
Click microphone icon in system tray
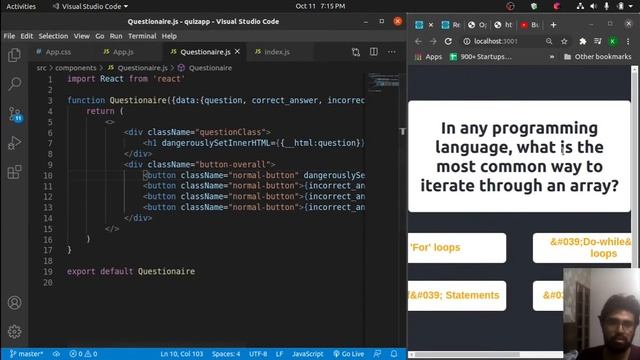607,6
